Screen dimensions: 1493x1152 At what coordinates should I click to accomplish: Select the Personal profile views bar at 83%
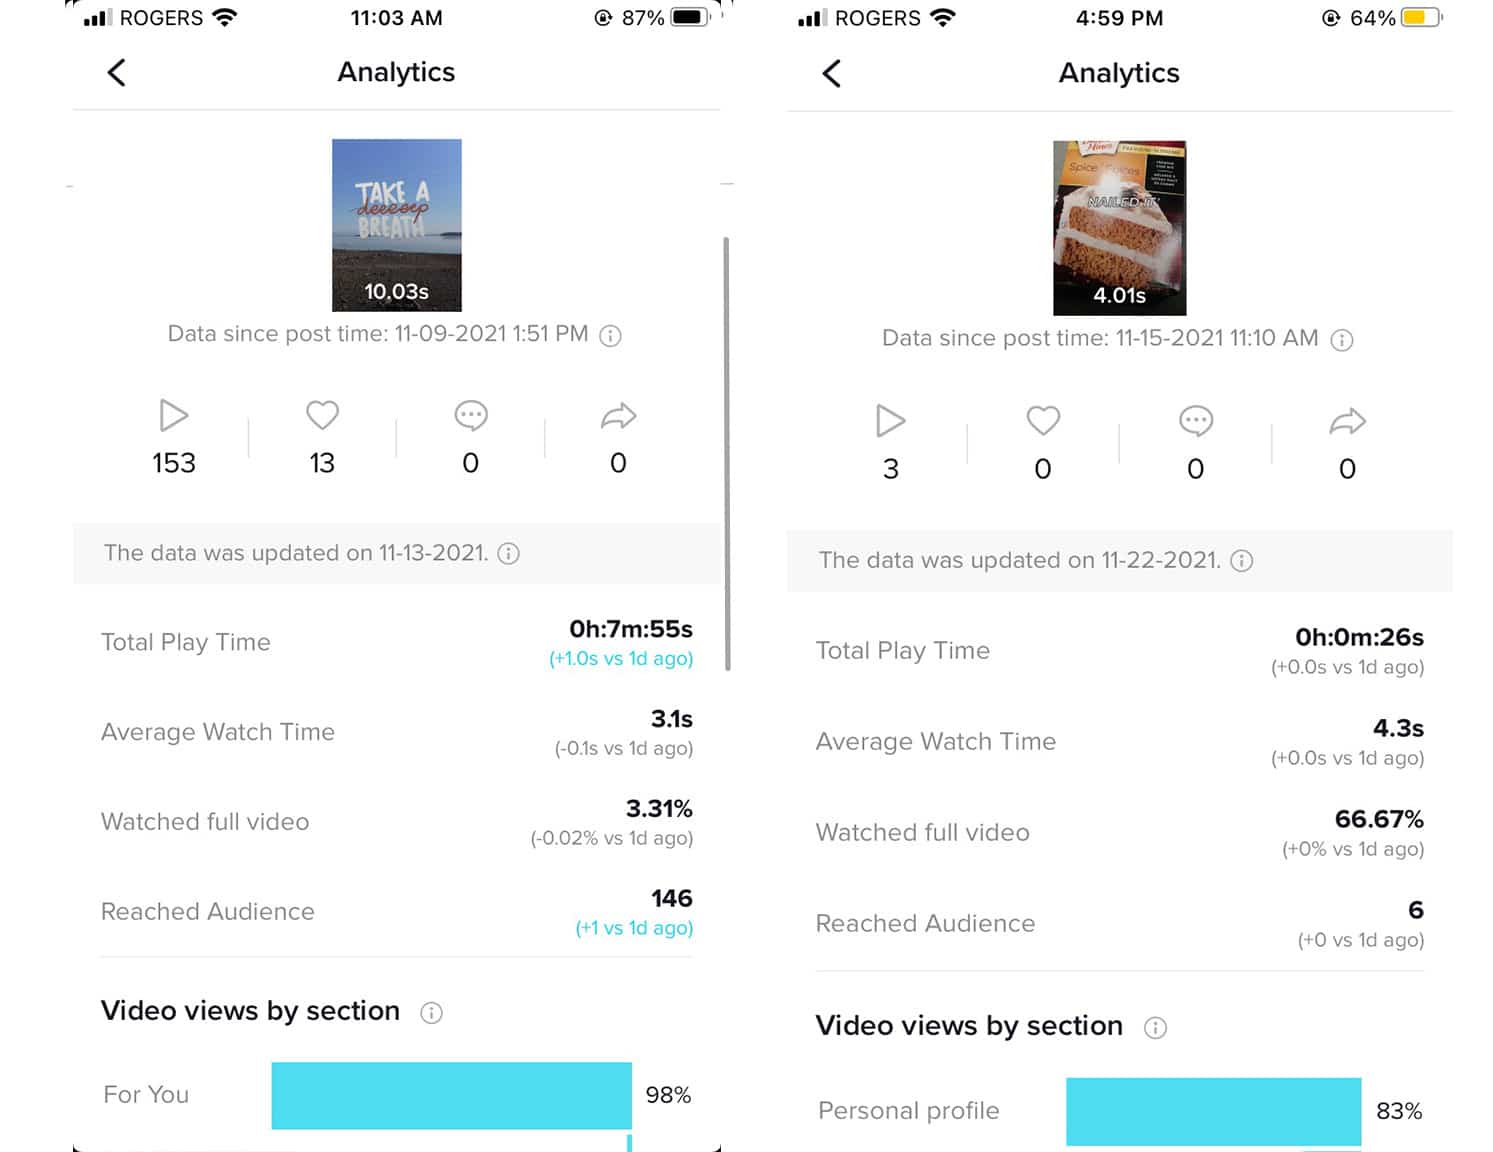tap(1213, 1111)
